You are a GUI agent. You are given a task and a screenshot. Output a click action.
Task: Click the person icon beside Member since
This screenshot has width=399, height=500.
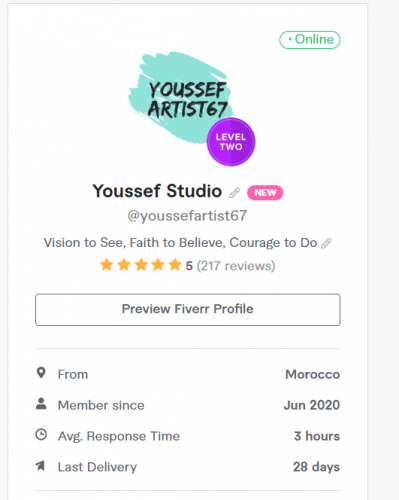coord(41,404)
